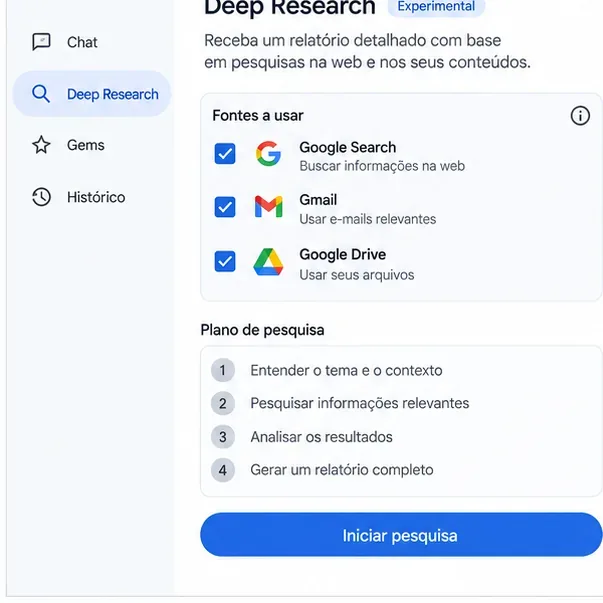The width and height of the screenshot is (603, 603).
Task: Click the 'Google Drive' source title
Action: (x=343, y=254)
